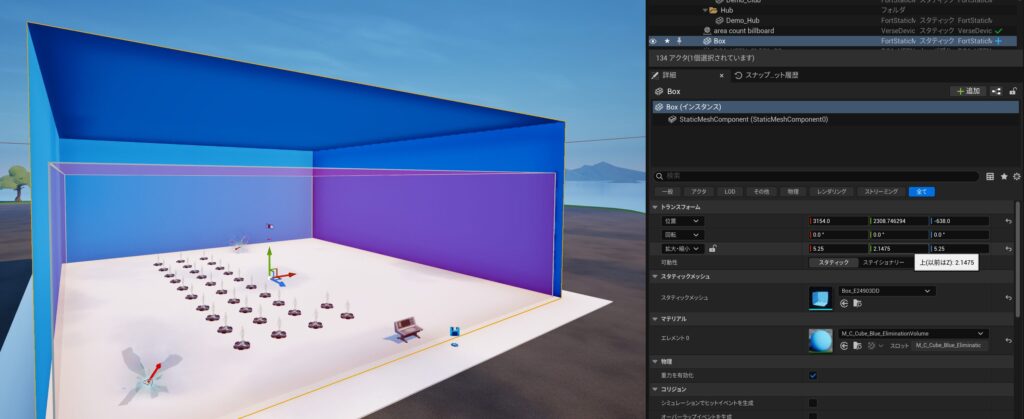
Task: Browse to static mesh asset in content browser
Action: 858,303
